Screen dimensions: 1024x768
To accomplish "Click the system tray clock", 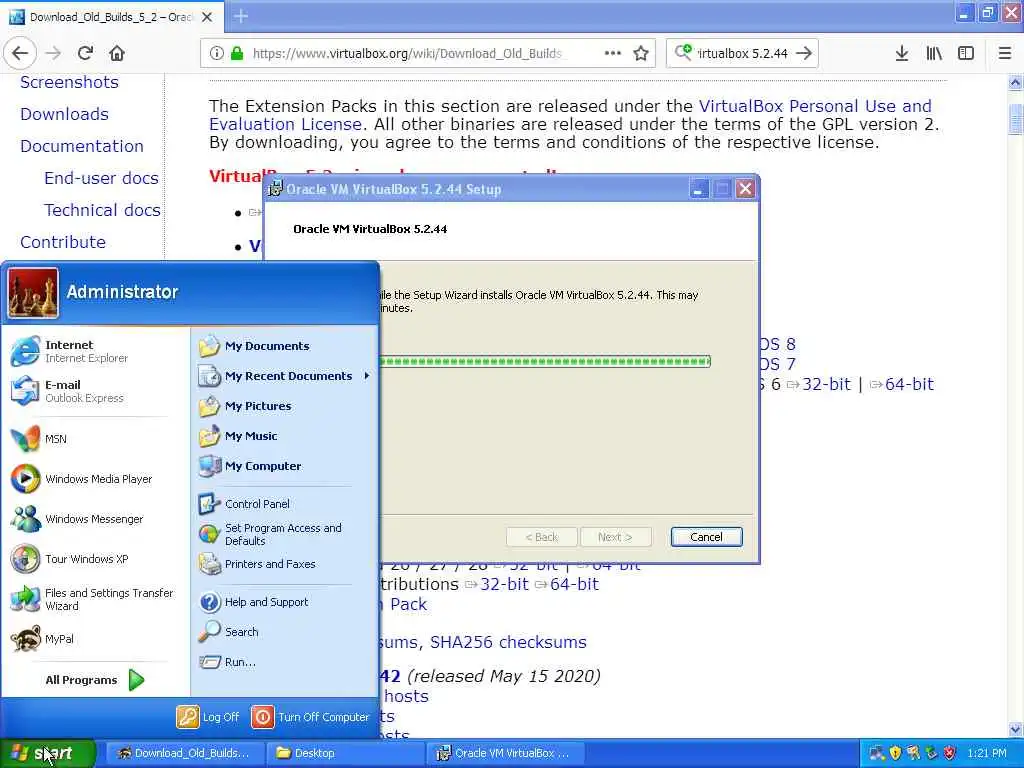I will tap(986, 754).
